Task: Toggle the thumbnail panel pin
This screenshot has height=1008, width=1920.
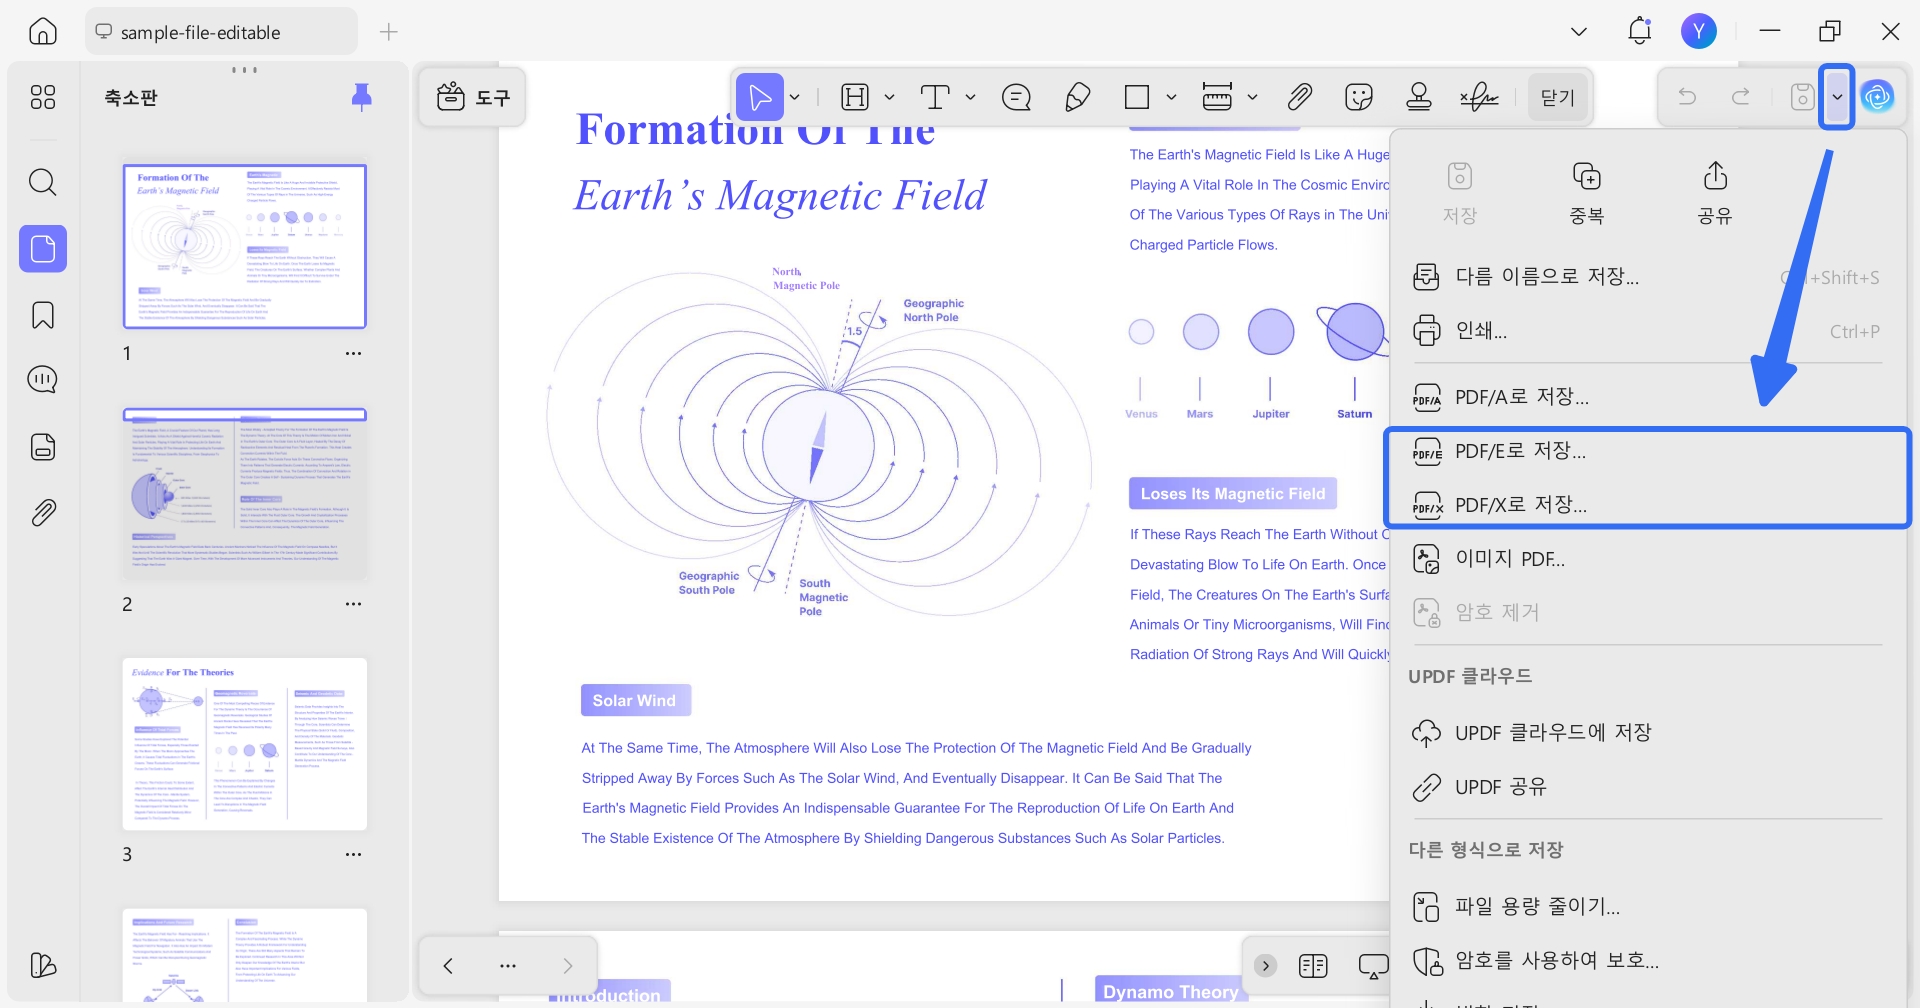Action: tap(361, 97)
